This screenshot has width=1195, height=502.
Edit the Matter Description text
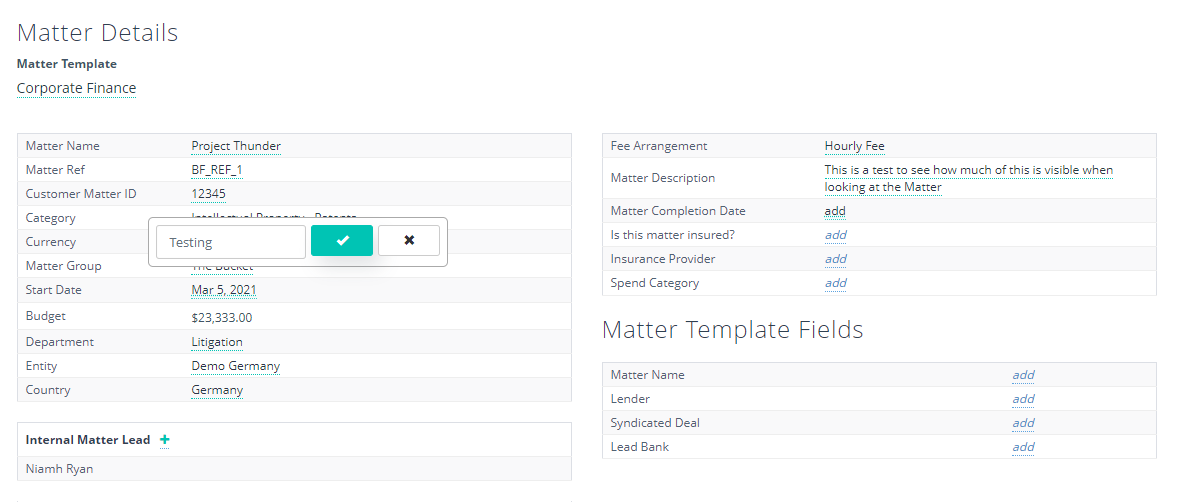point(968,178)
